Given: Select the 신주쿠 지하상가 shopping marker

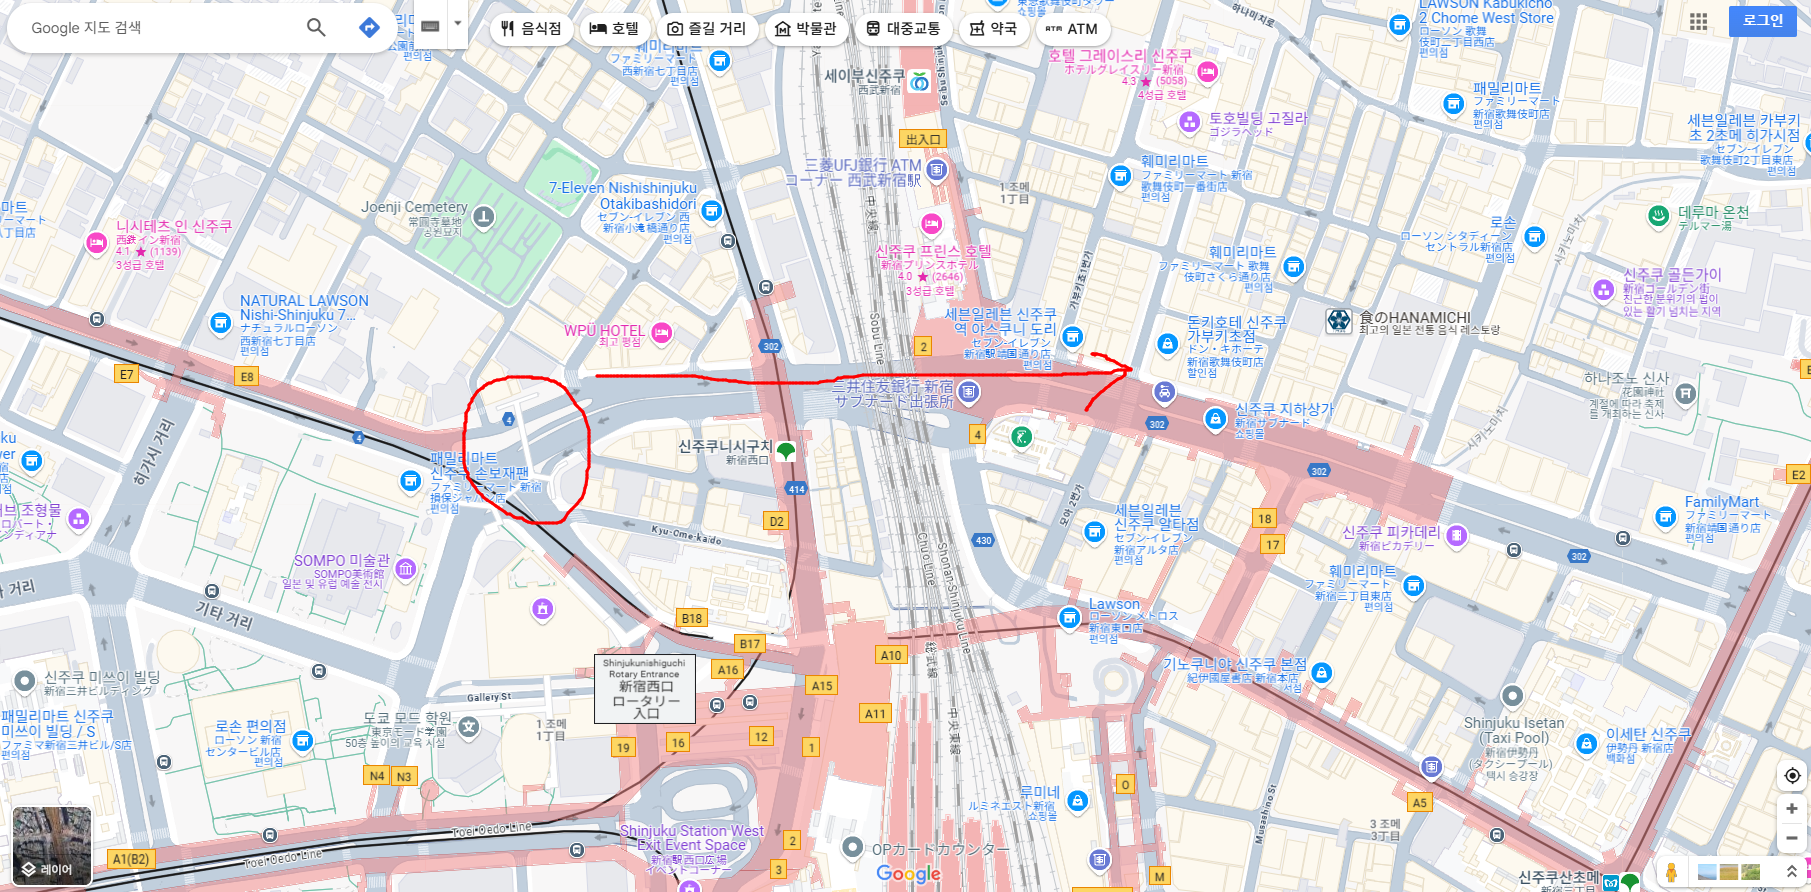Looking at the screenshot, I should click(1215, 419).
